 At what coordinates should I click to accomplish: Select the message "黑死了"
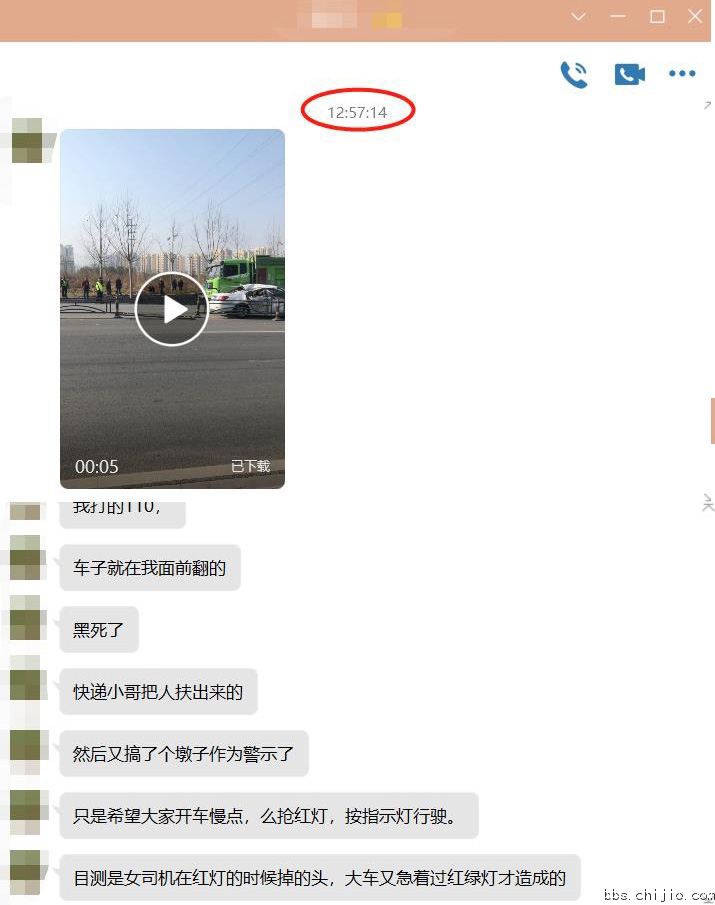[x=99, y=630]
